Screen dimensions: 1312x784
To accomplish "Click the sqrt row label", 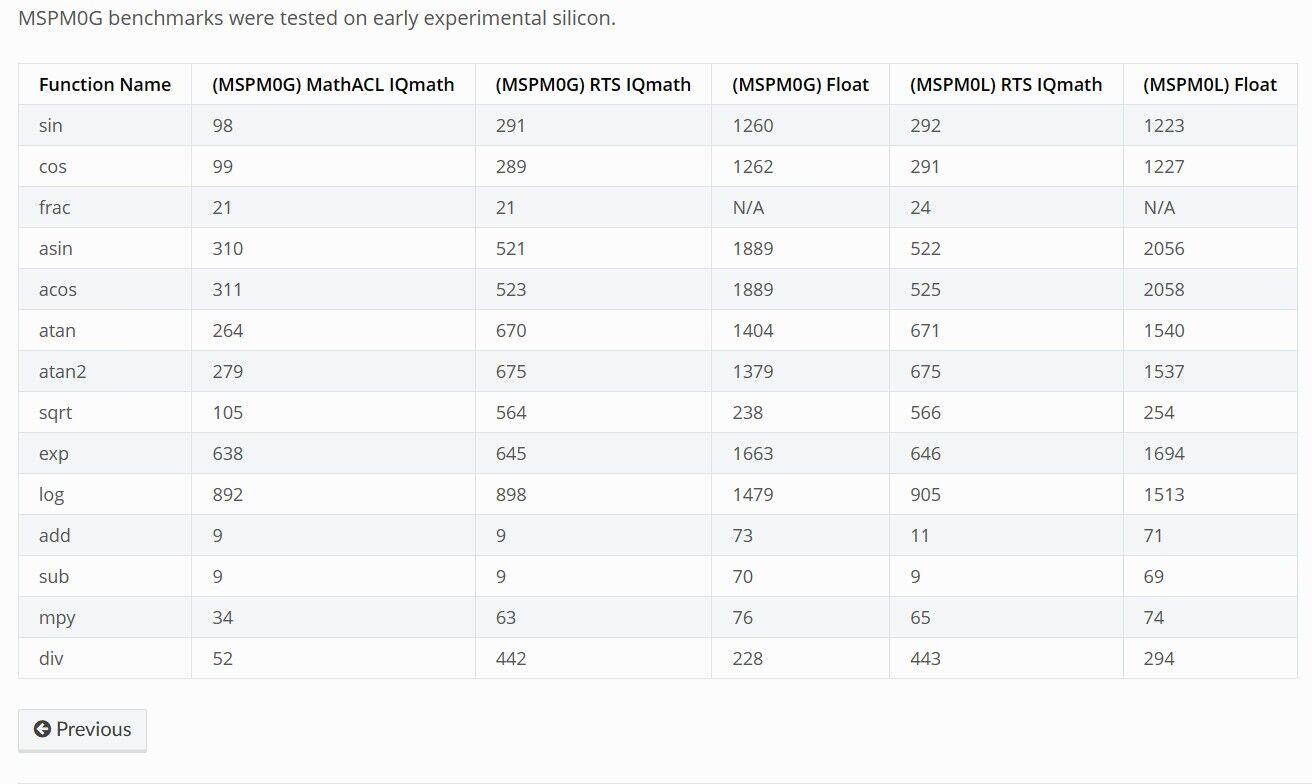I will coord(56,413).
